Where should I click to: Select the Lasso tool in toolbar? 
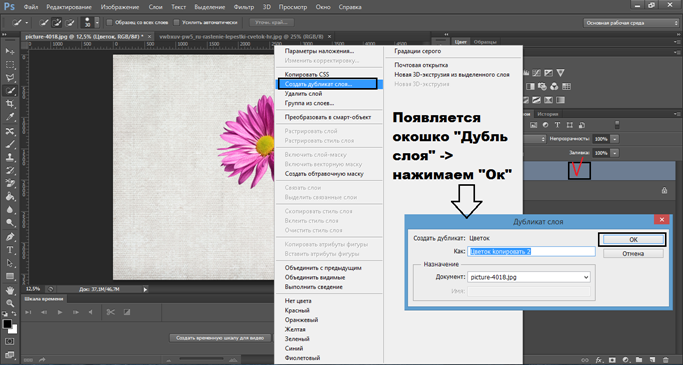point(10,78)
